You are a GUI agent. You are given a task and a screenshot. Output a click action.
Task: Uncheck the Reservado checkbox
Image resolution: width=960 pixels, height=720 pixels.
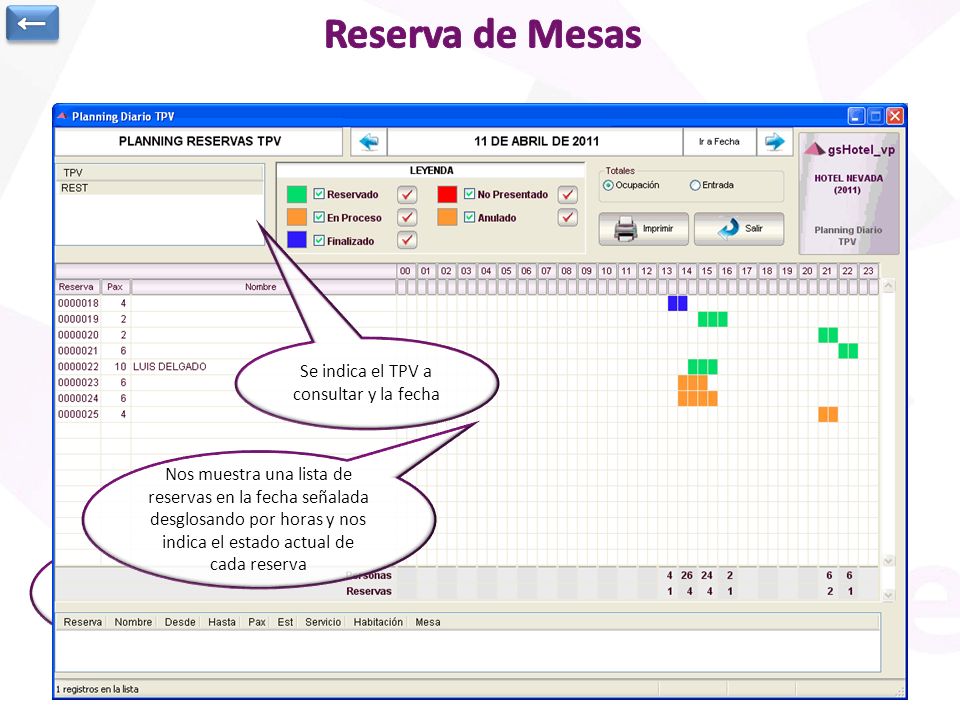point(319,194)
